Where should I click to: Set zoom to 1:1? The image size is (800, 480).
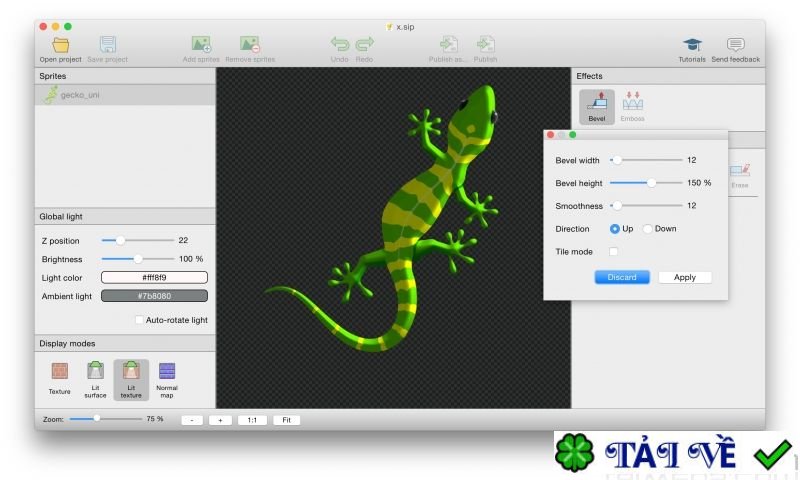pyautogui.click(x=252, y=420)
